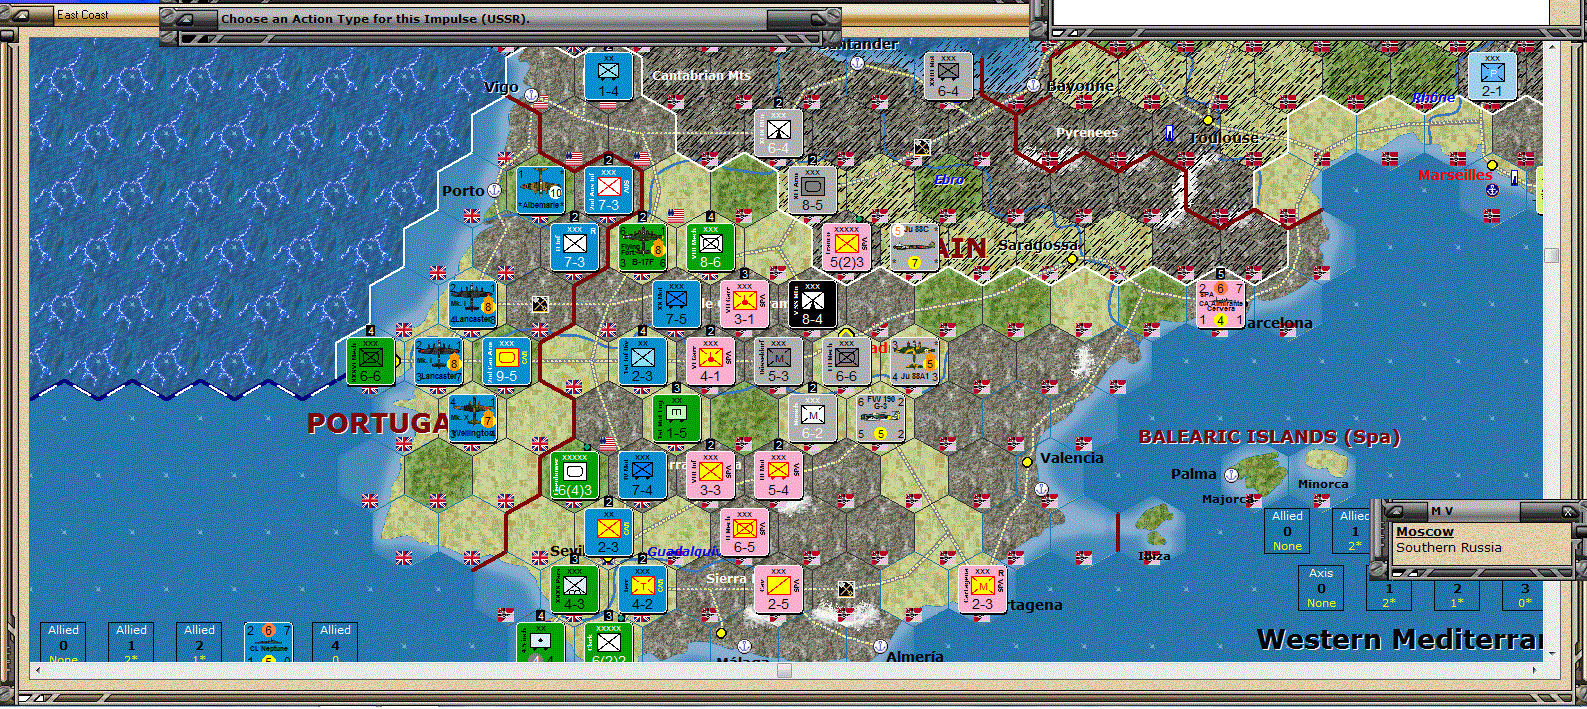Select the II Mech 6-5 Spanish counter
Viewport: 1587px width, 709px height.
pos(744,532)
